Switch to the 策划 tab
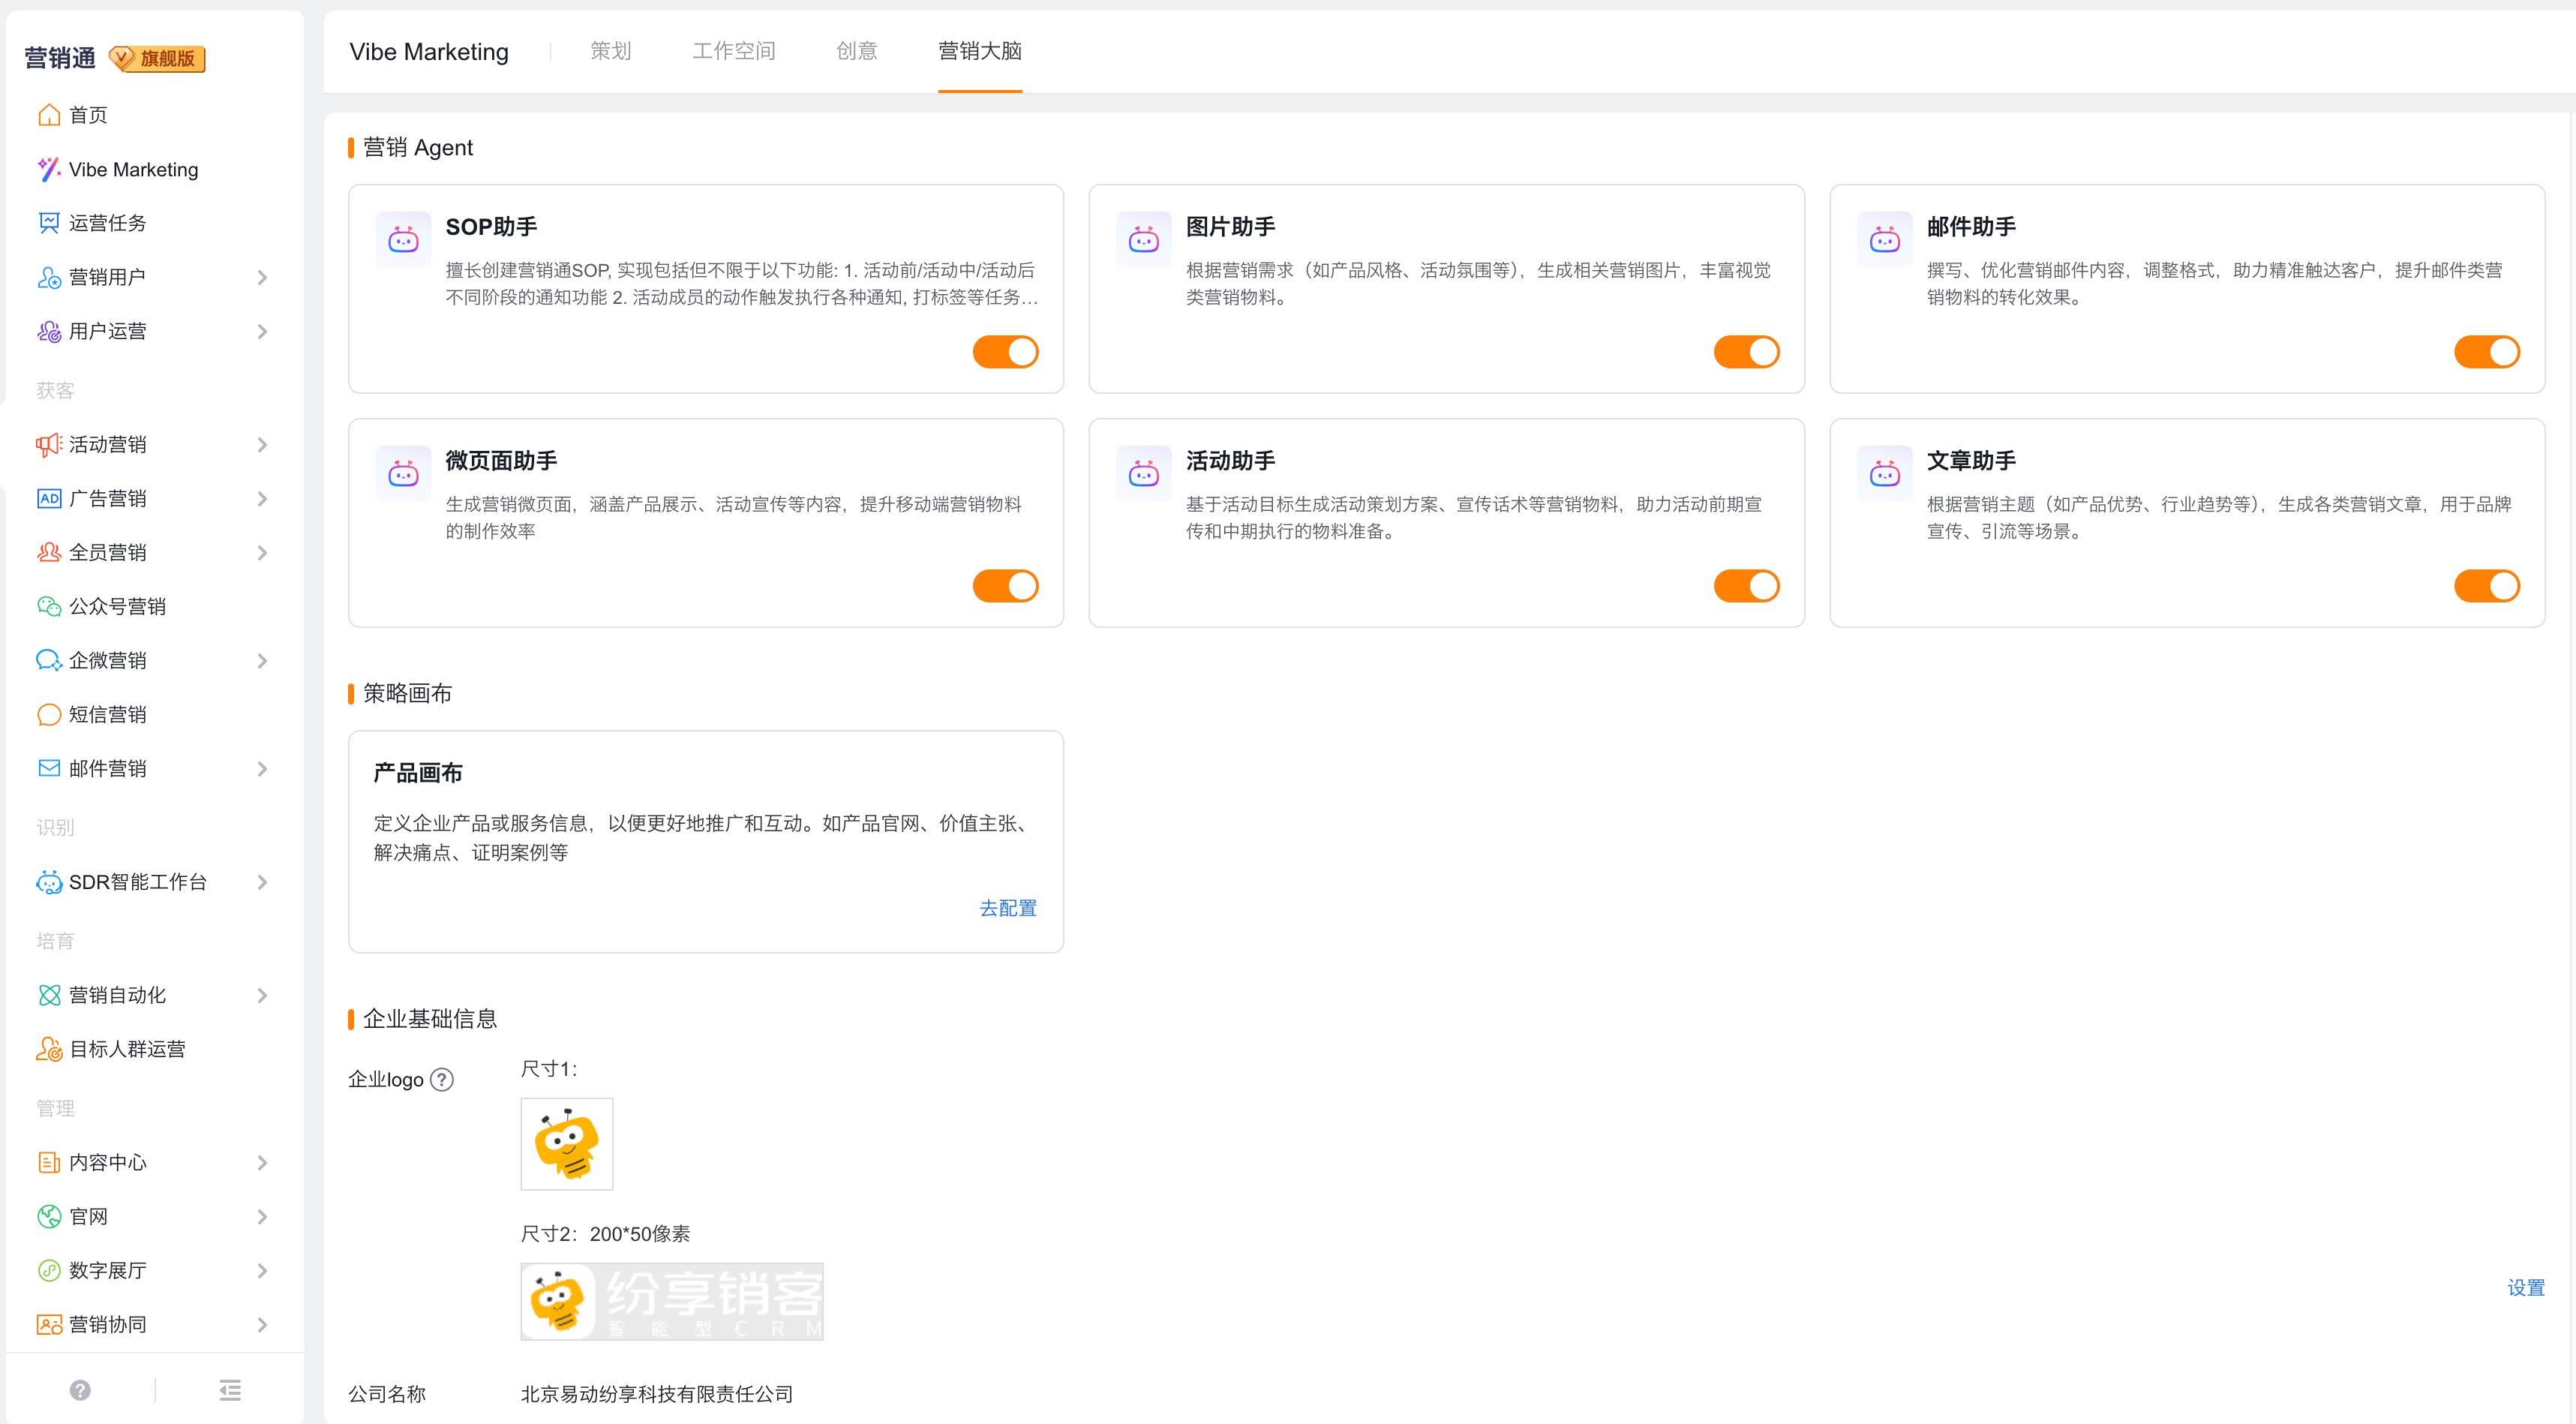The image size is (2576, 1424). [x=610, y=51]
